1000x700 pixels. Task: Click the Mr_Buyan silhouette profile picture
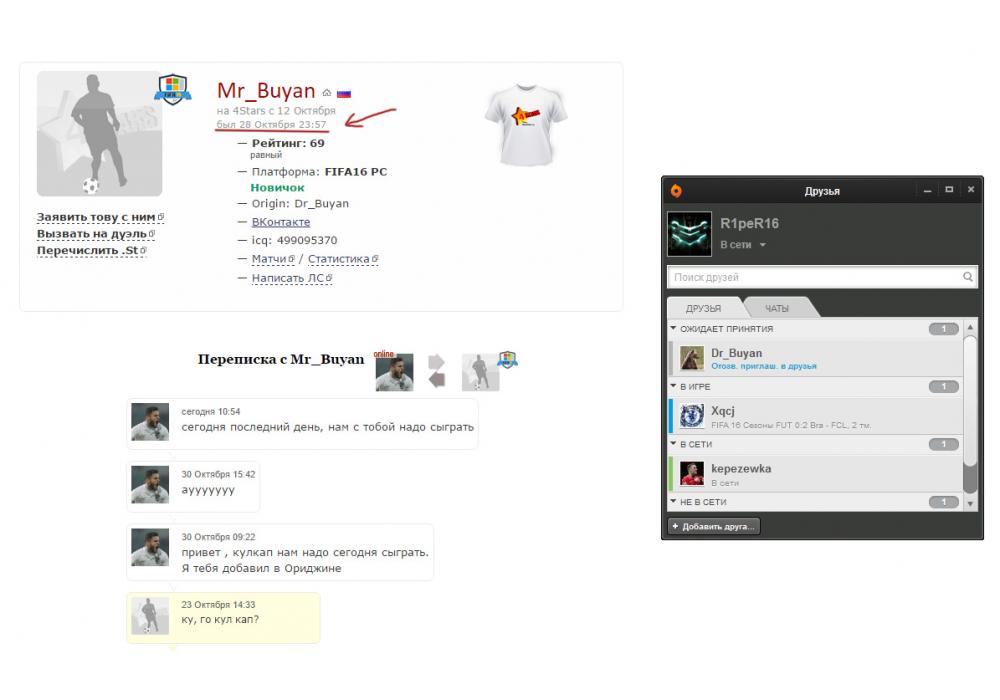pos(99,133)
